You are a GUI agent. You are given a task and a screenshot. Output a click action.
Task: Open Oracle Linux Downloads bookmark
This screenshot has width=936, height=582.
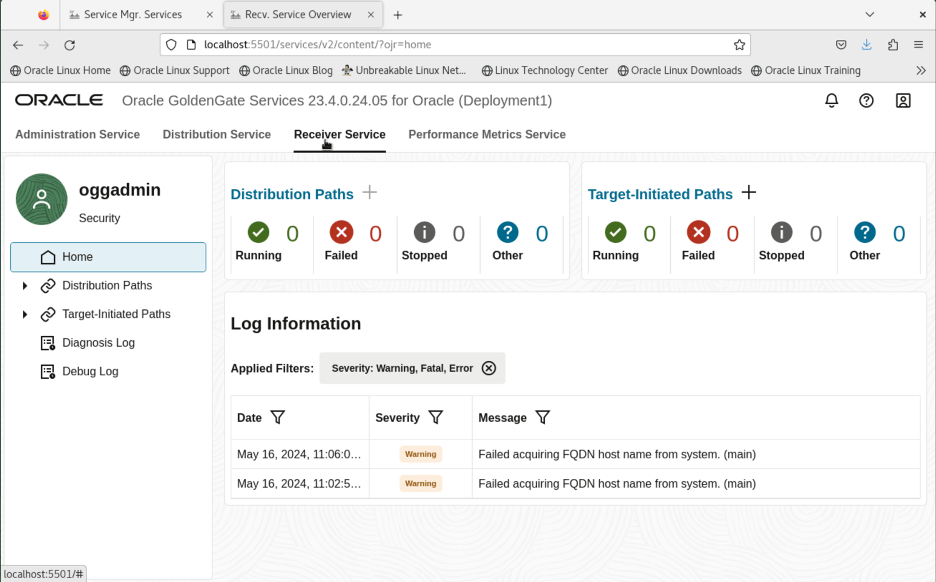[x=679, y=70]
